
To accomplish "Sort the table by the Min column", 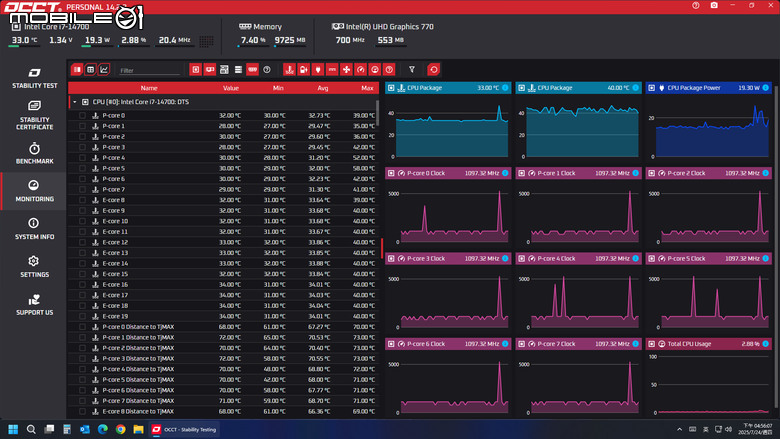I will click(278, 88).
